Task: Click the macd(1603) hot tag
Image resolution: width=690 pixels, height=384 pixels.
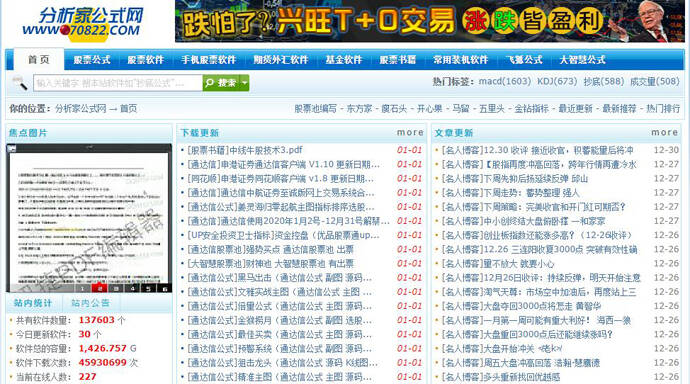Action: point(505,81)
